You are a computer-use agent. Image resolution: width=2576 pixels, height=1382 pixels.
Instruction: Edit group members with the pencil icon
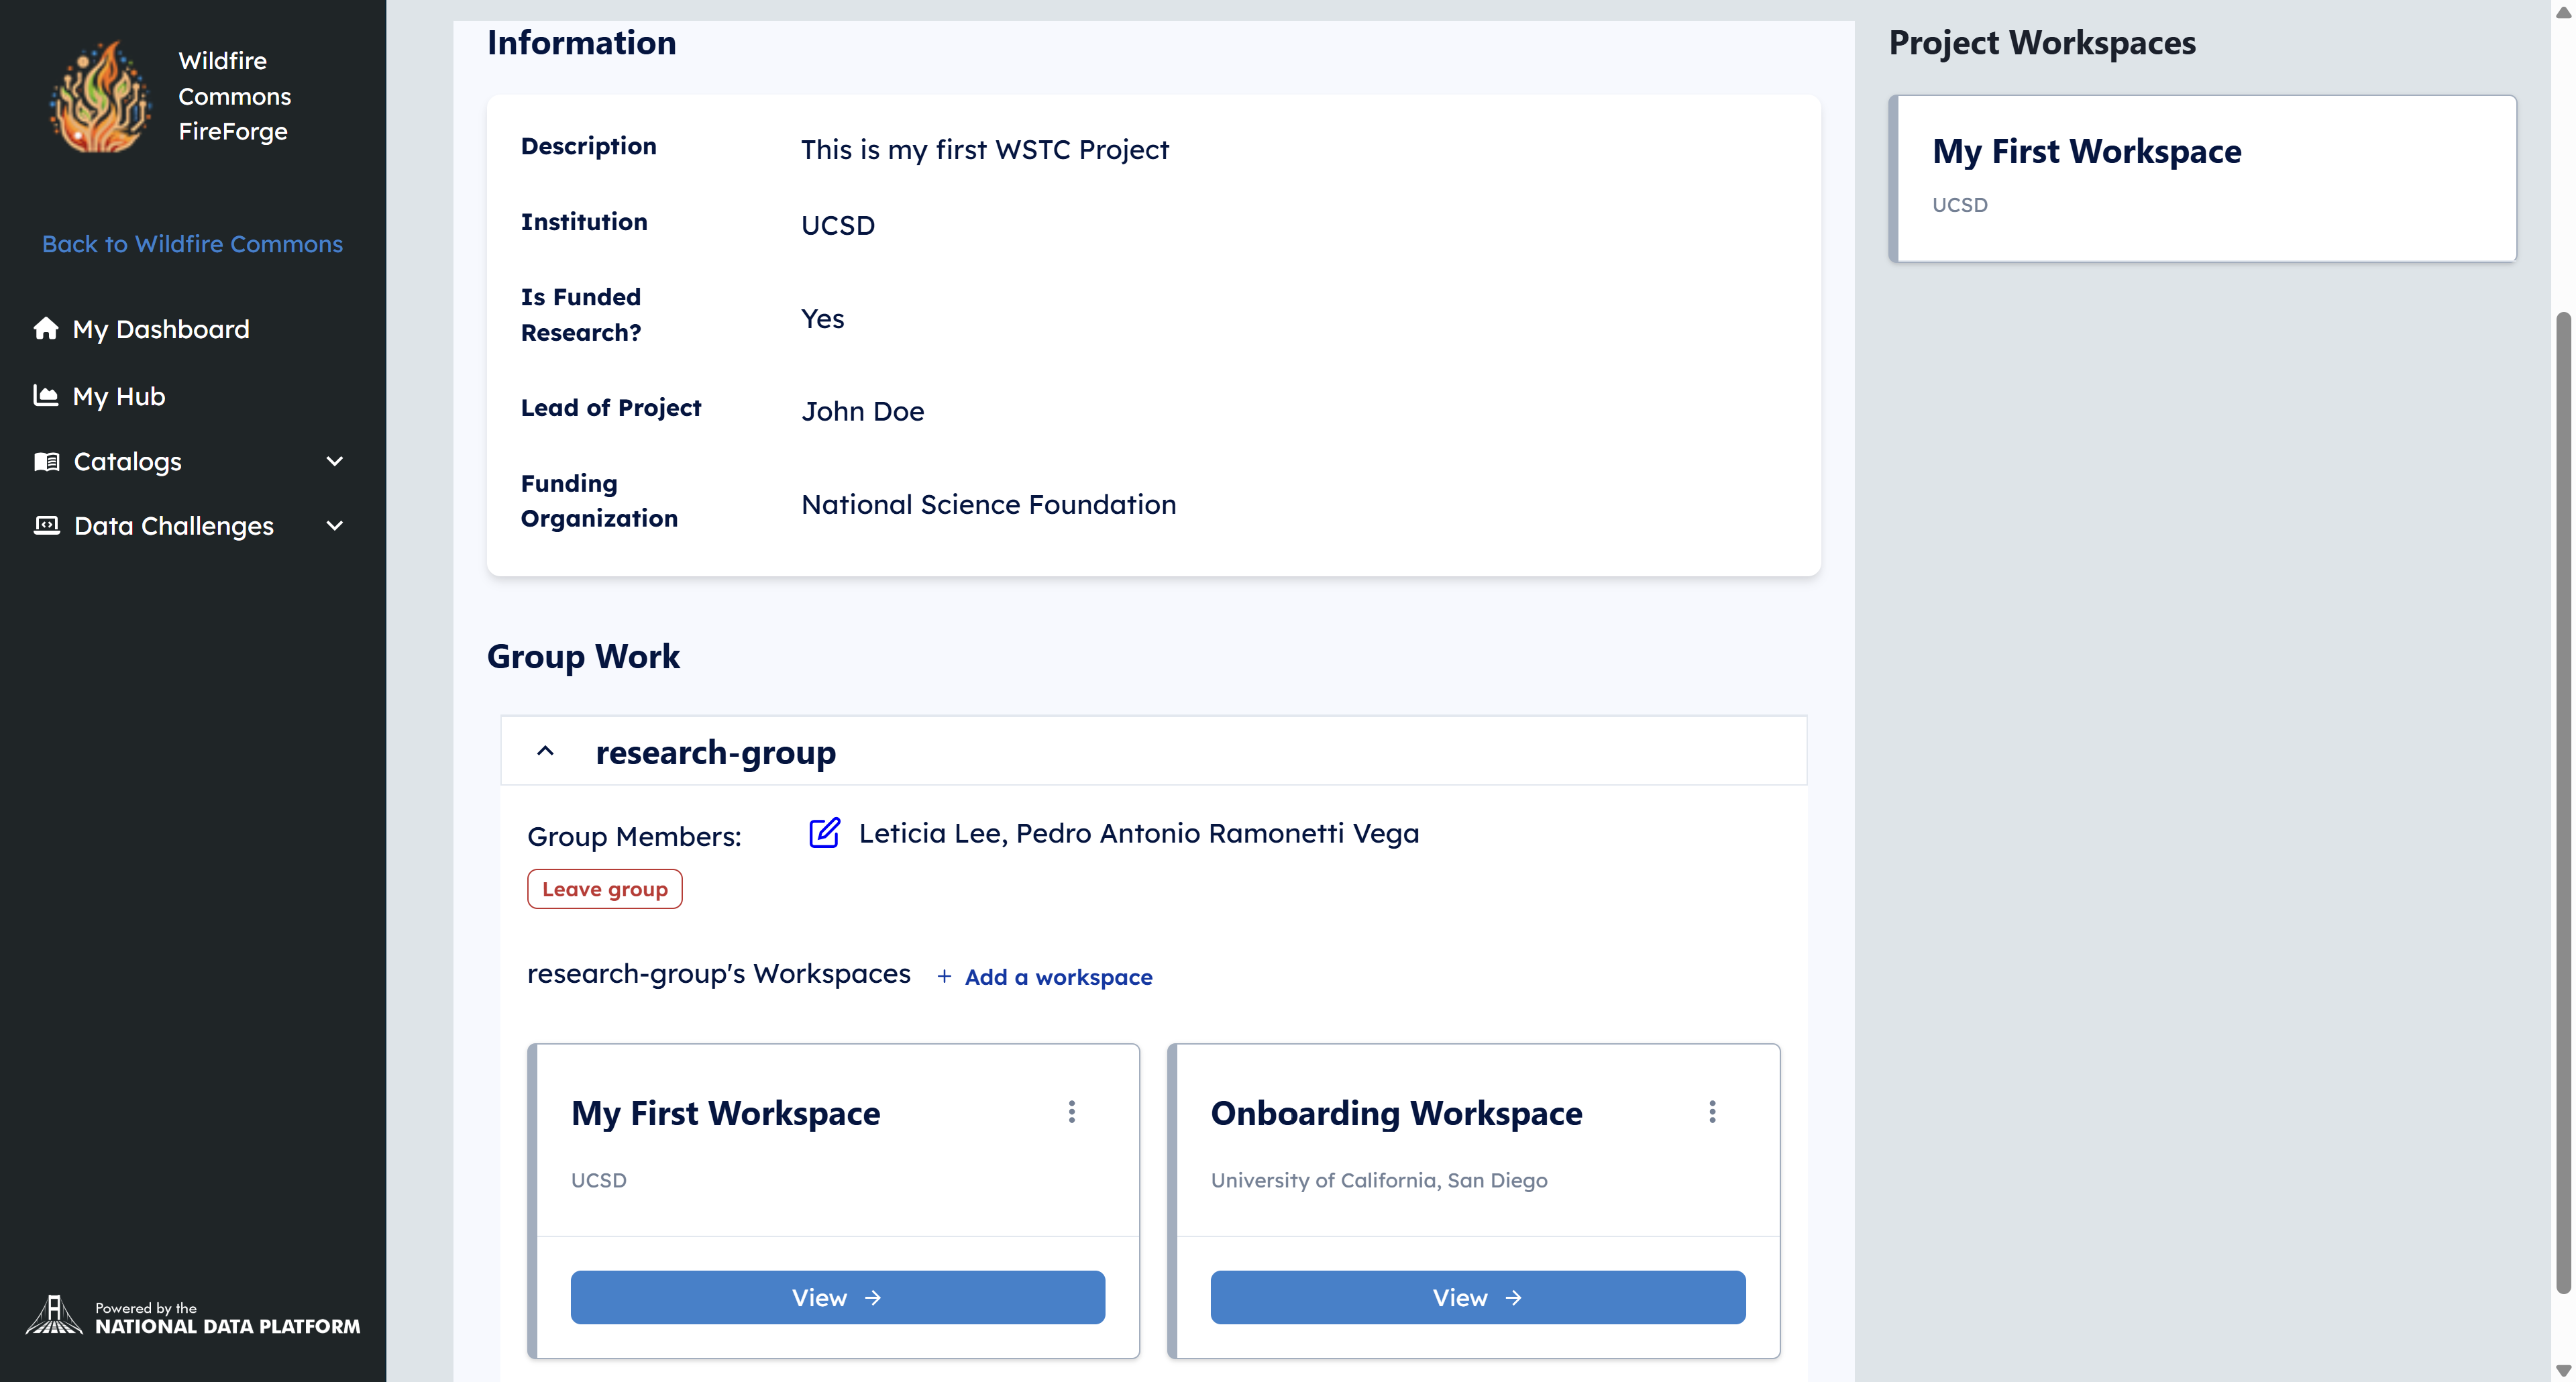[x=824, y=832]
